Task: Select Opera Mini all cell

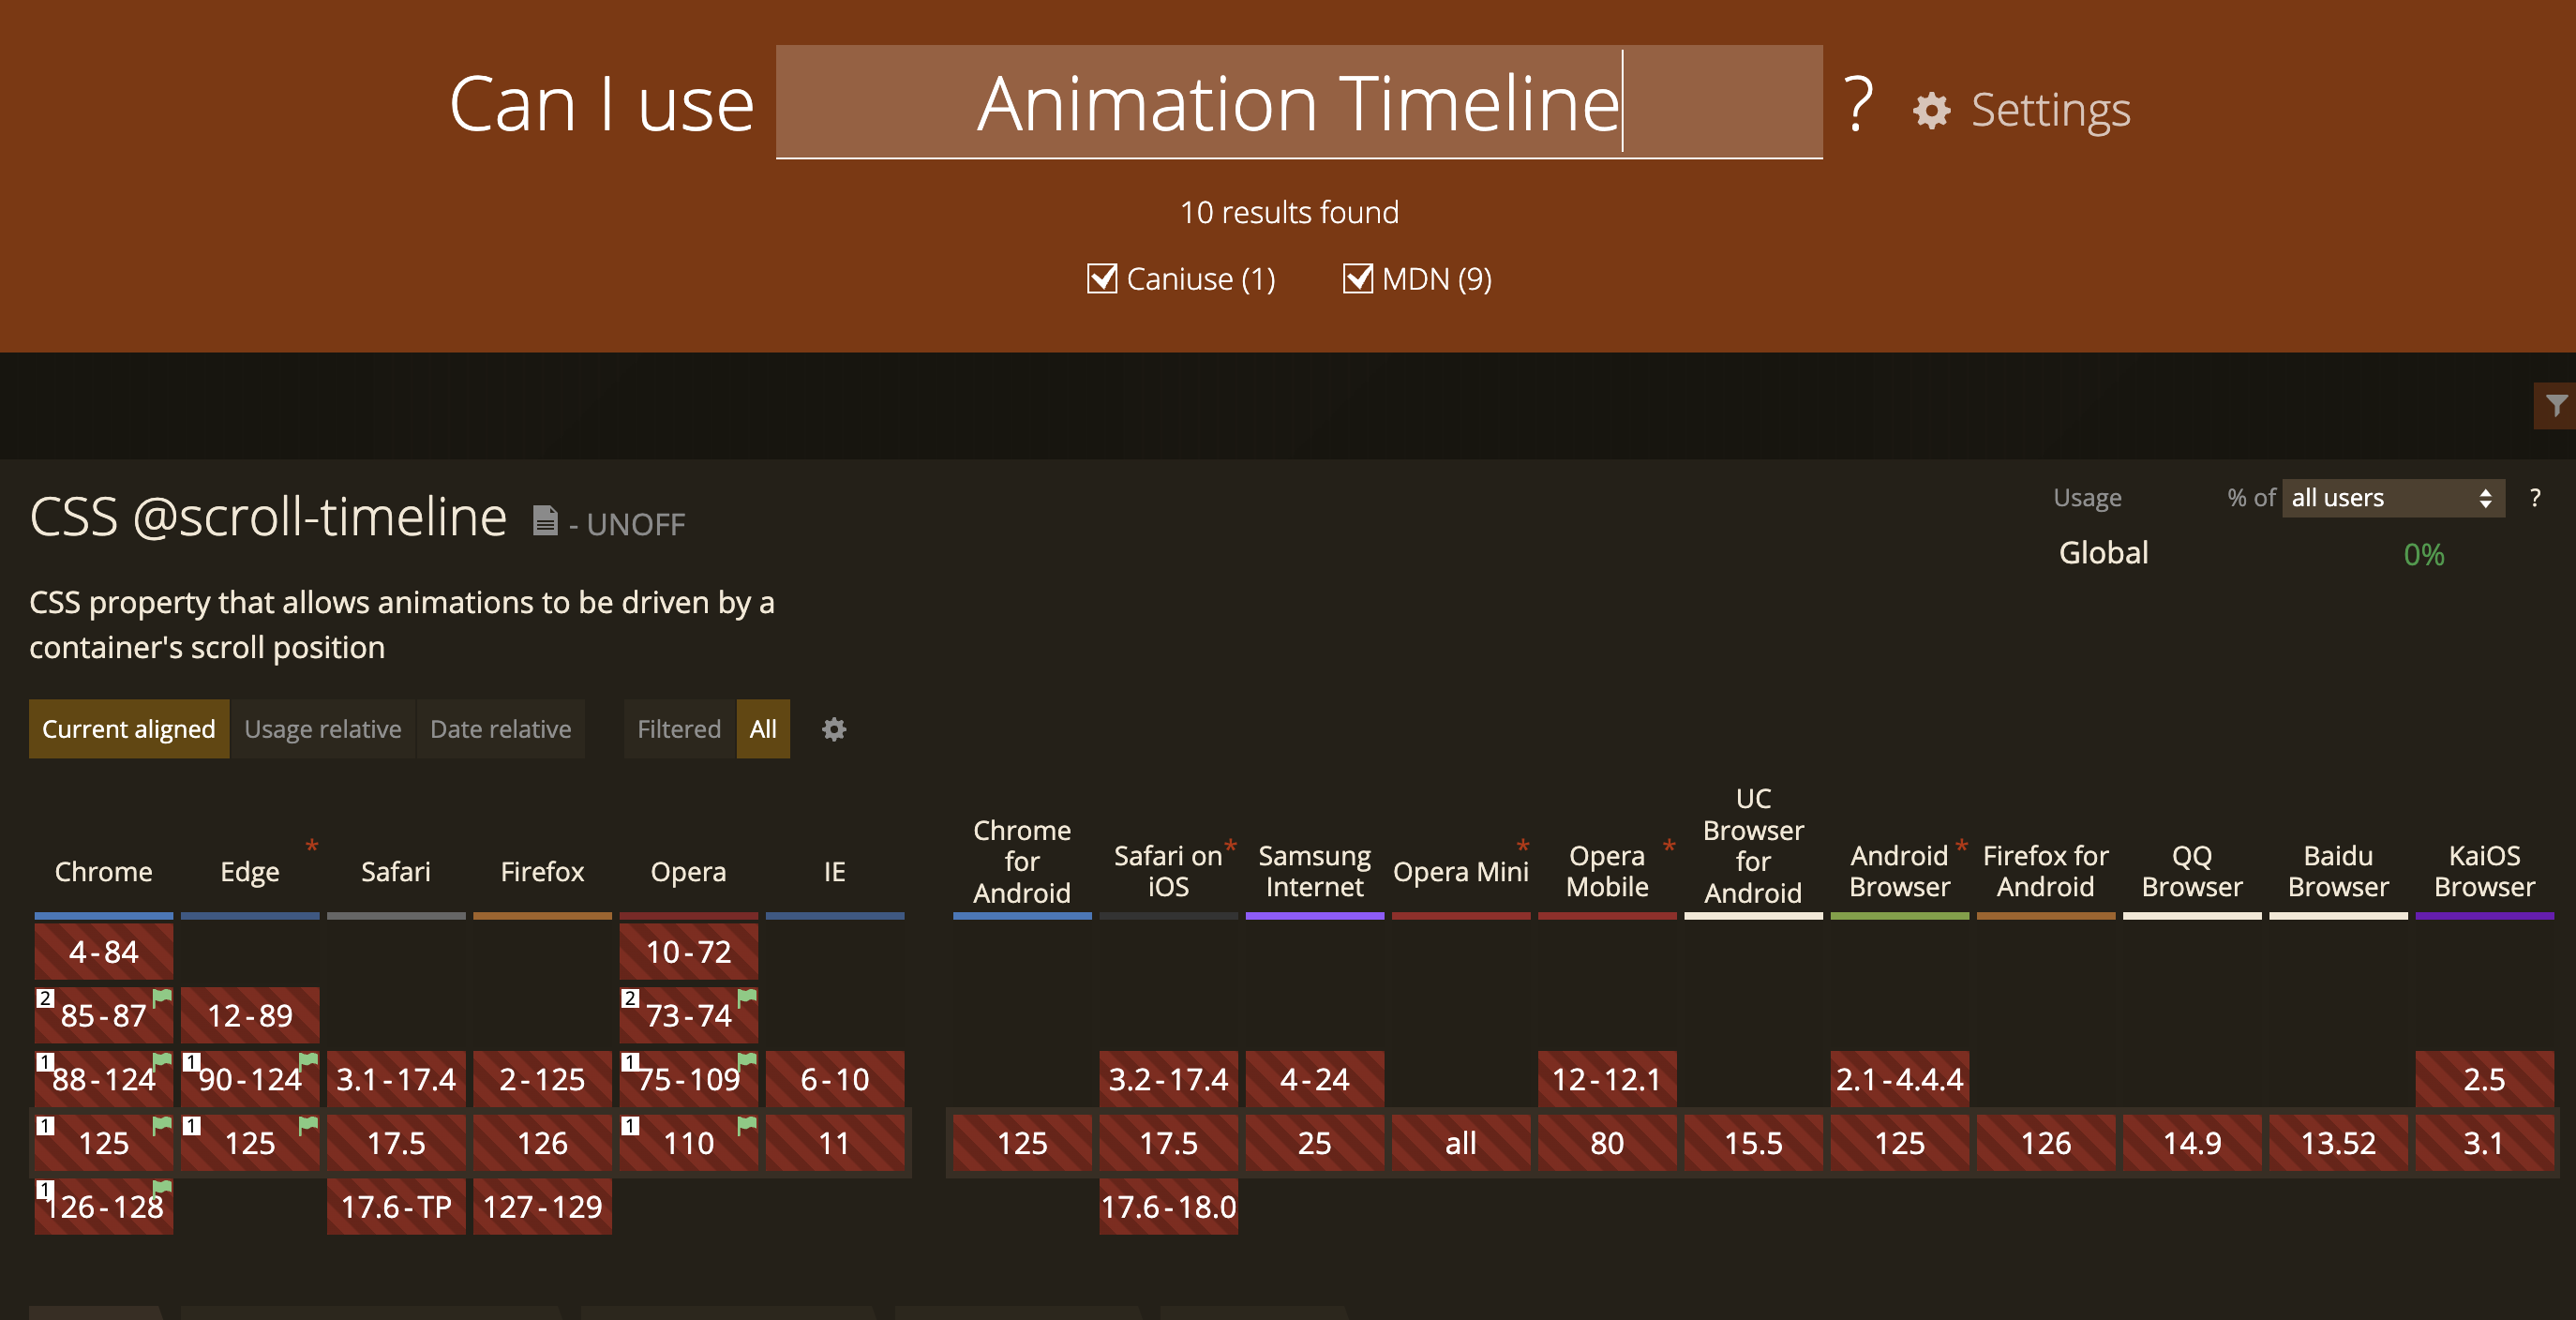Action: click(1461, 1143)
